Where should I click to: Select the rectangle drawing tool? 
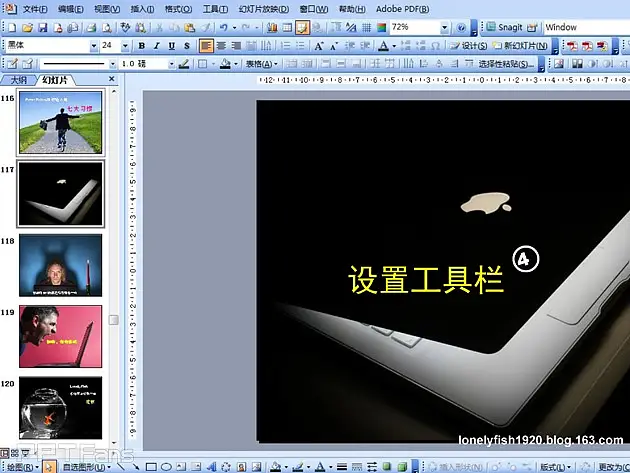pyautogui.click(x=151, y=467)
